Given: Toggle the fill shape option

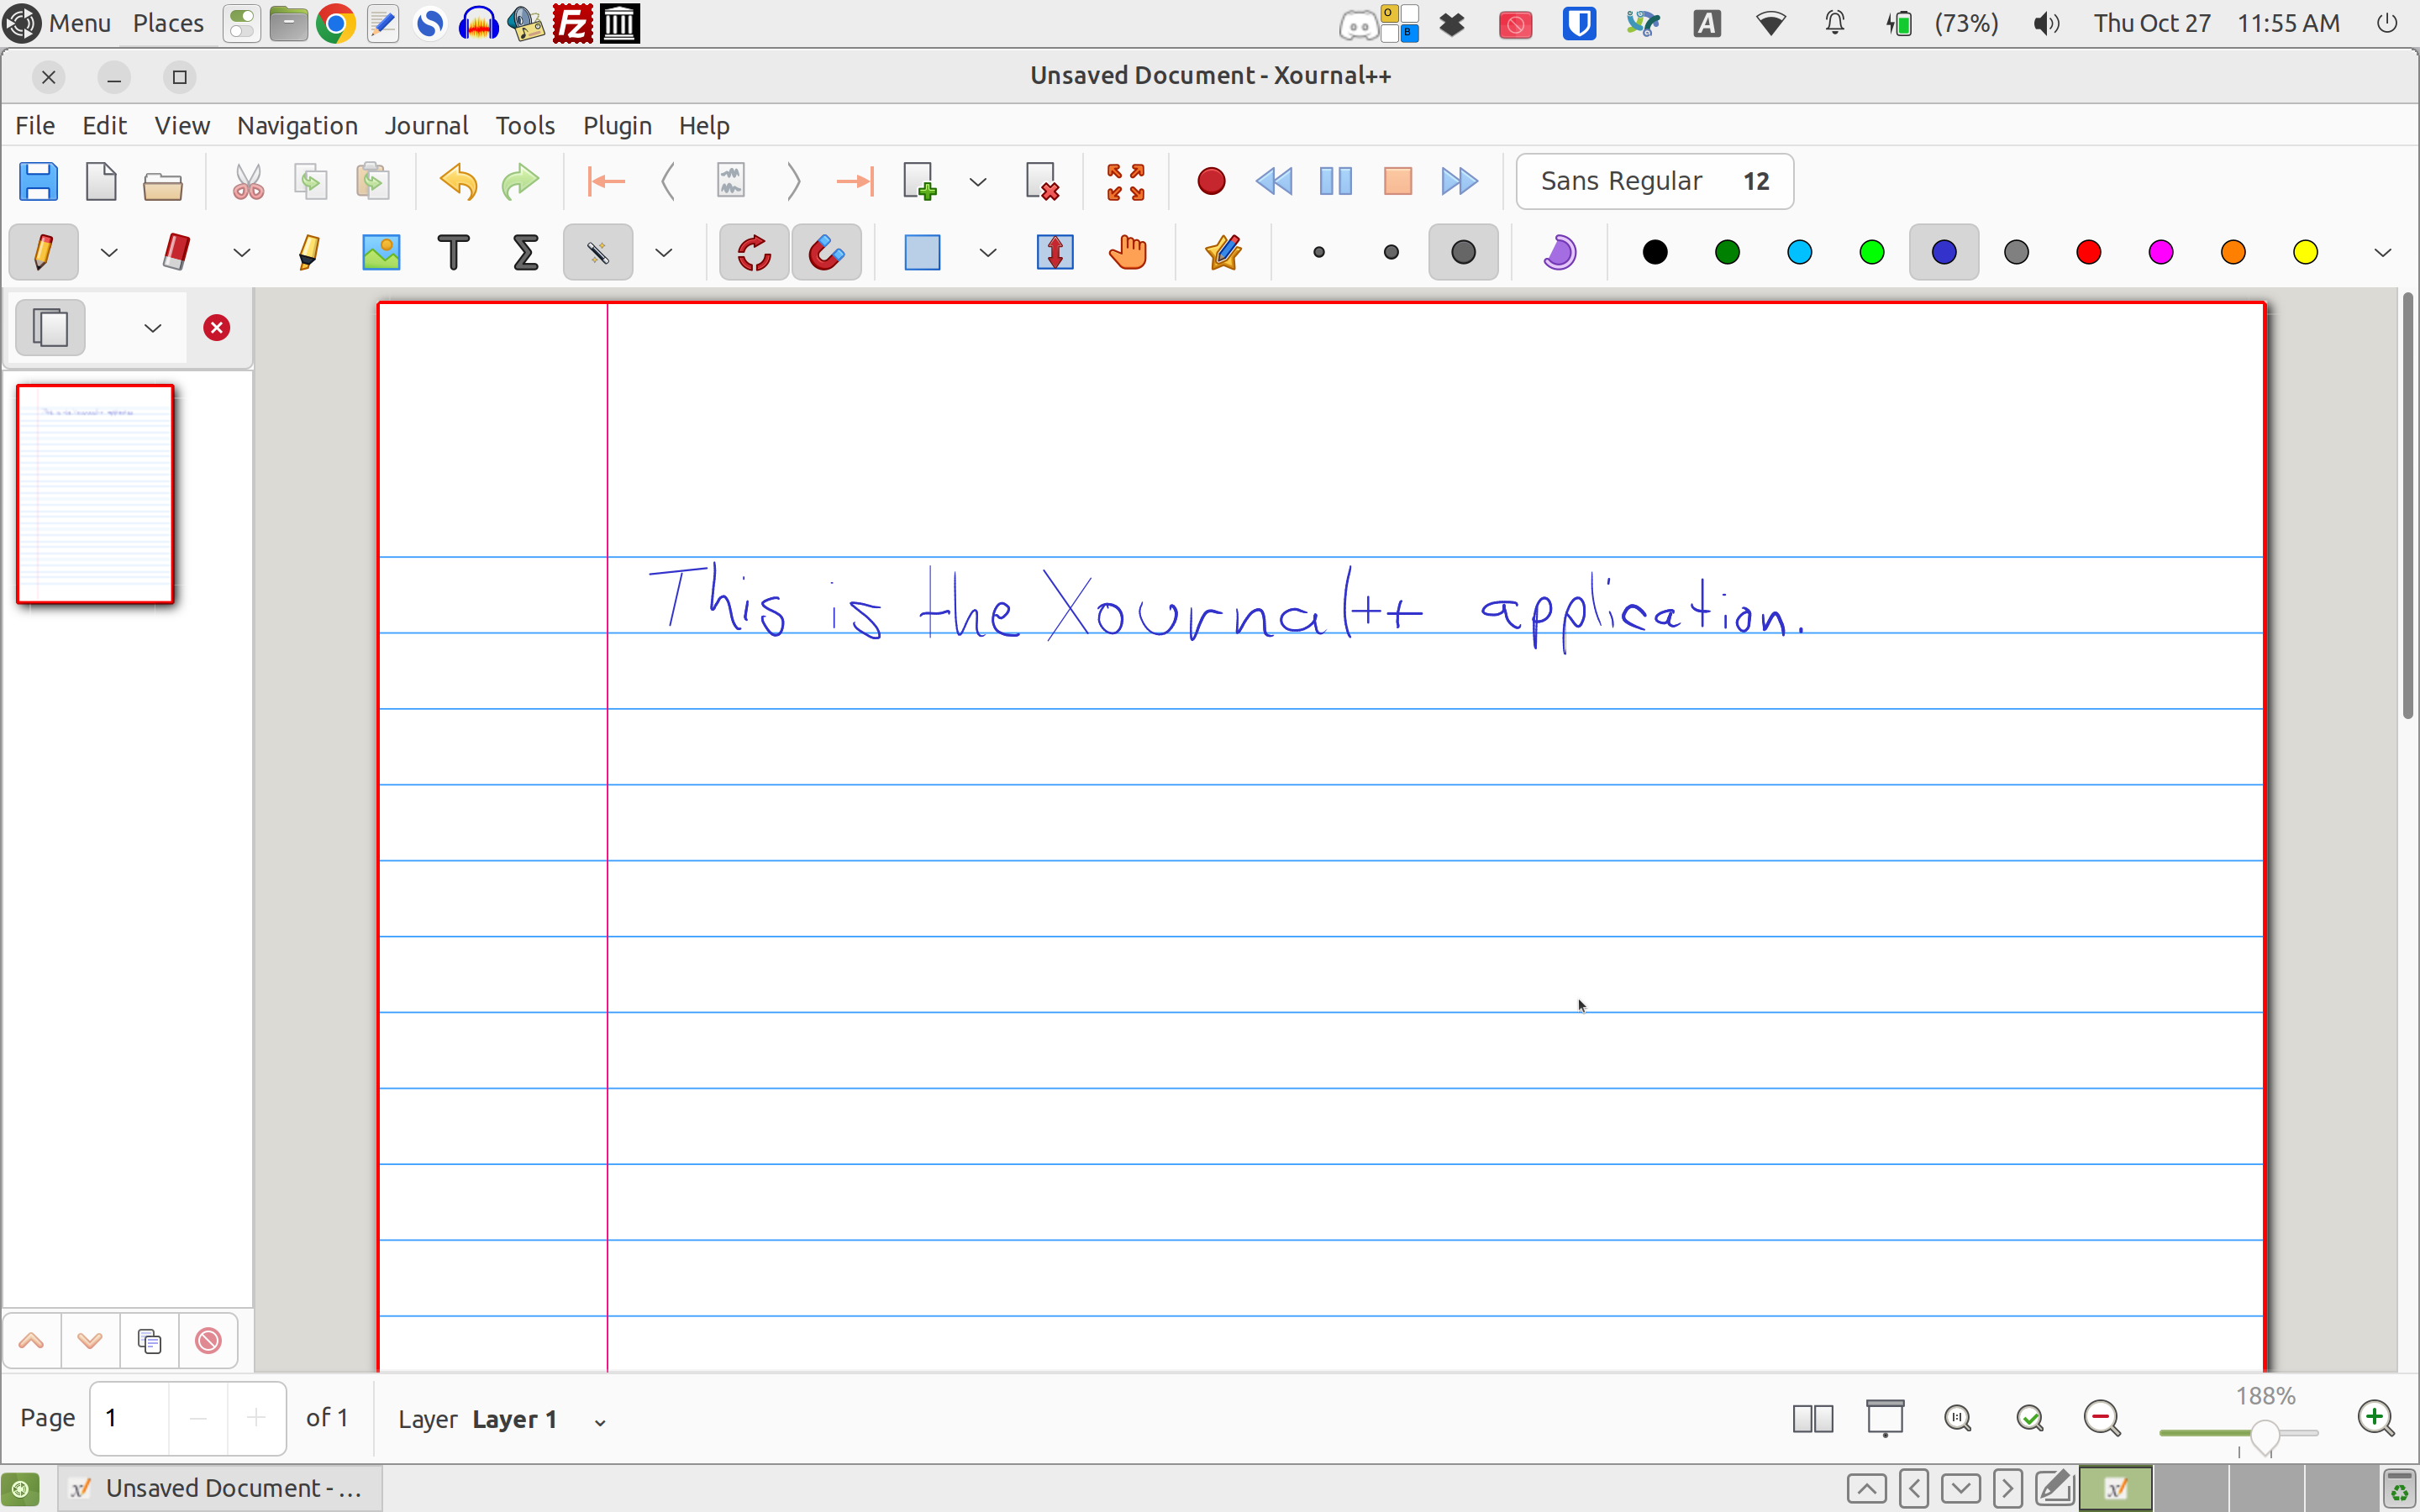Looking at the screenshot, I should click(x=1560, y=252).
